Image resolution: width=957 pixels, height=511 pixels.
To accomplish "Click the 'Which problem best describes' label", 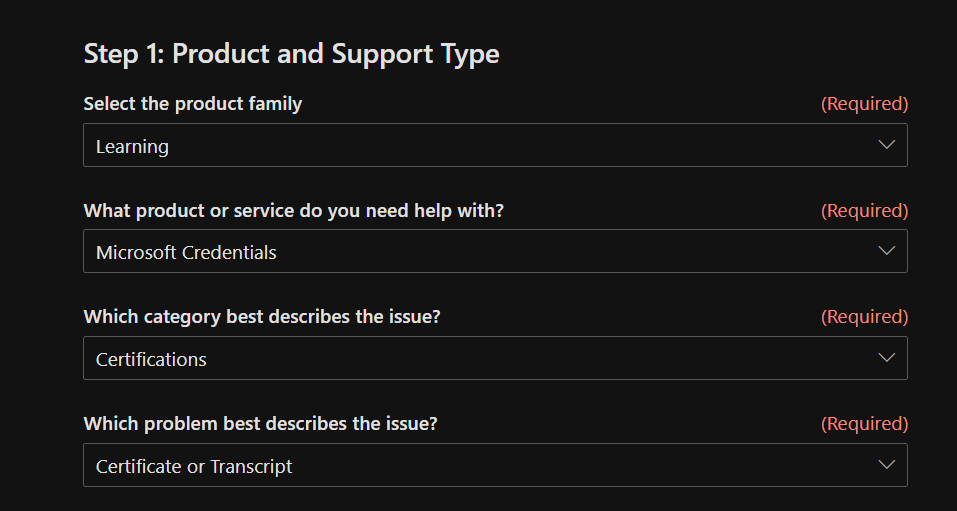I will 260,424.
